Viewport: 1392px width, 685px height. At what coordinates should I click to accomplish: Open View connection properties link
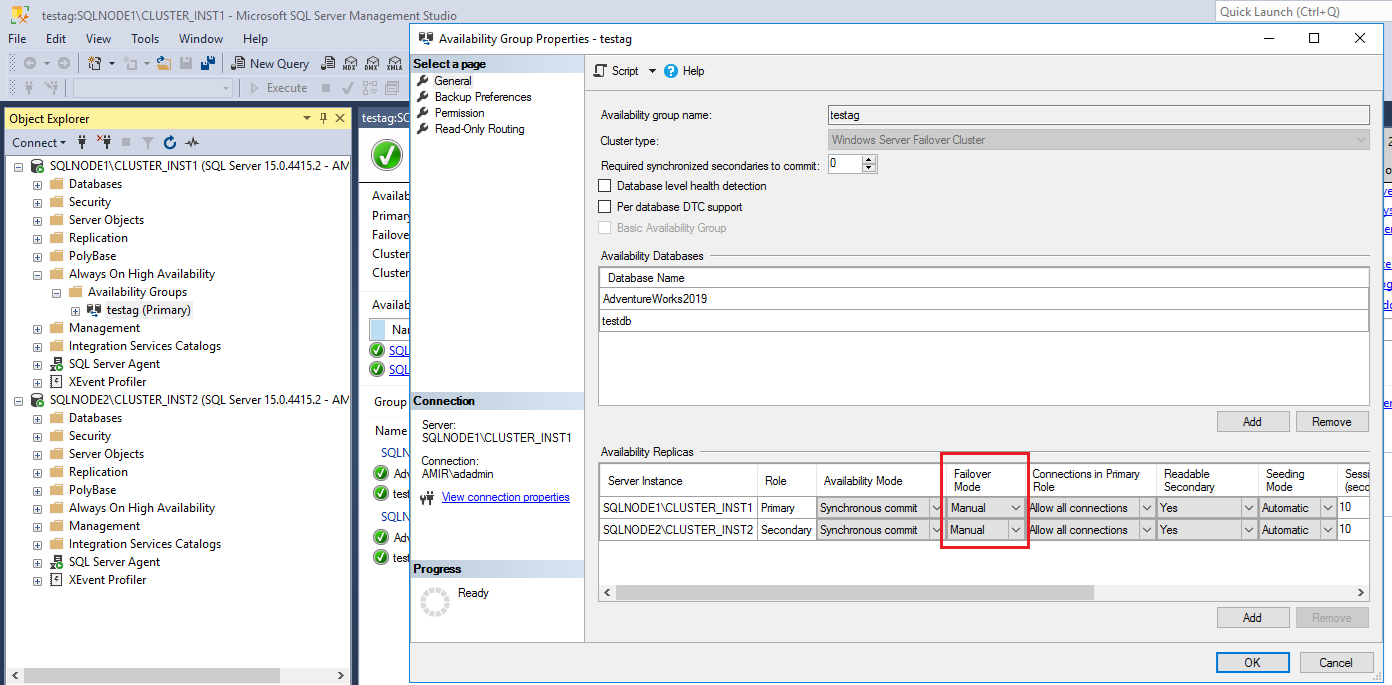point(506,497)
